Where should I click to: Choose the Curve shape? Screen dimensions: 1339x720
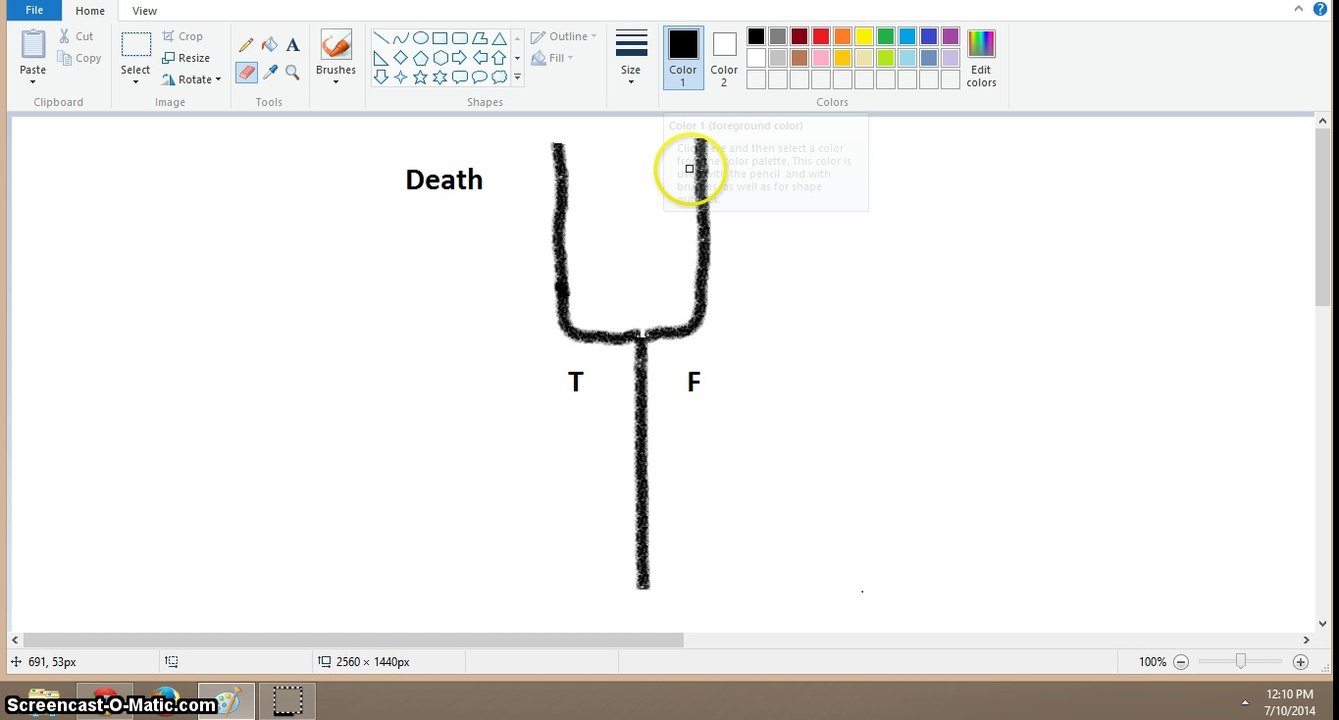click(401, 39)
